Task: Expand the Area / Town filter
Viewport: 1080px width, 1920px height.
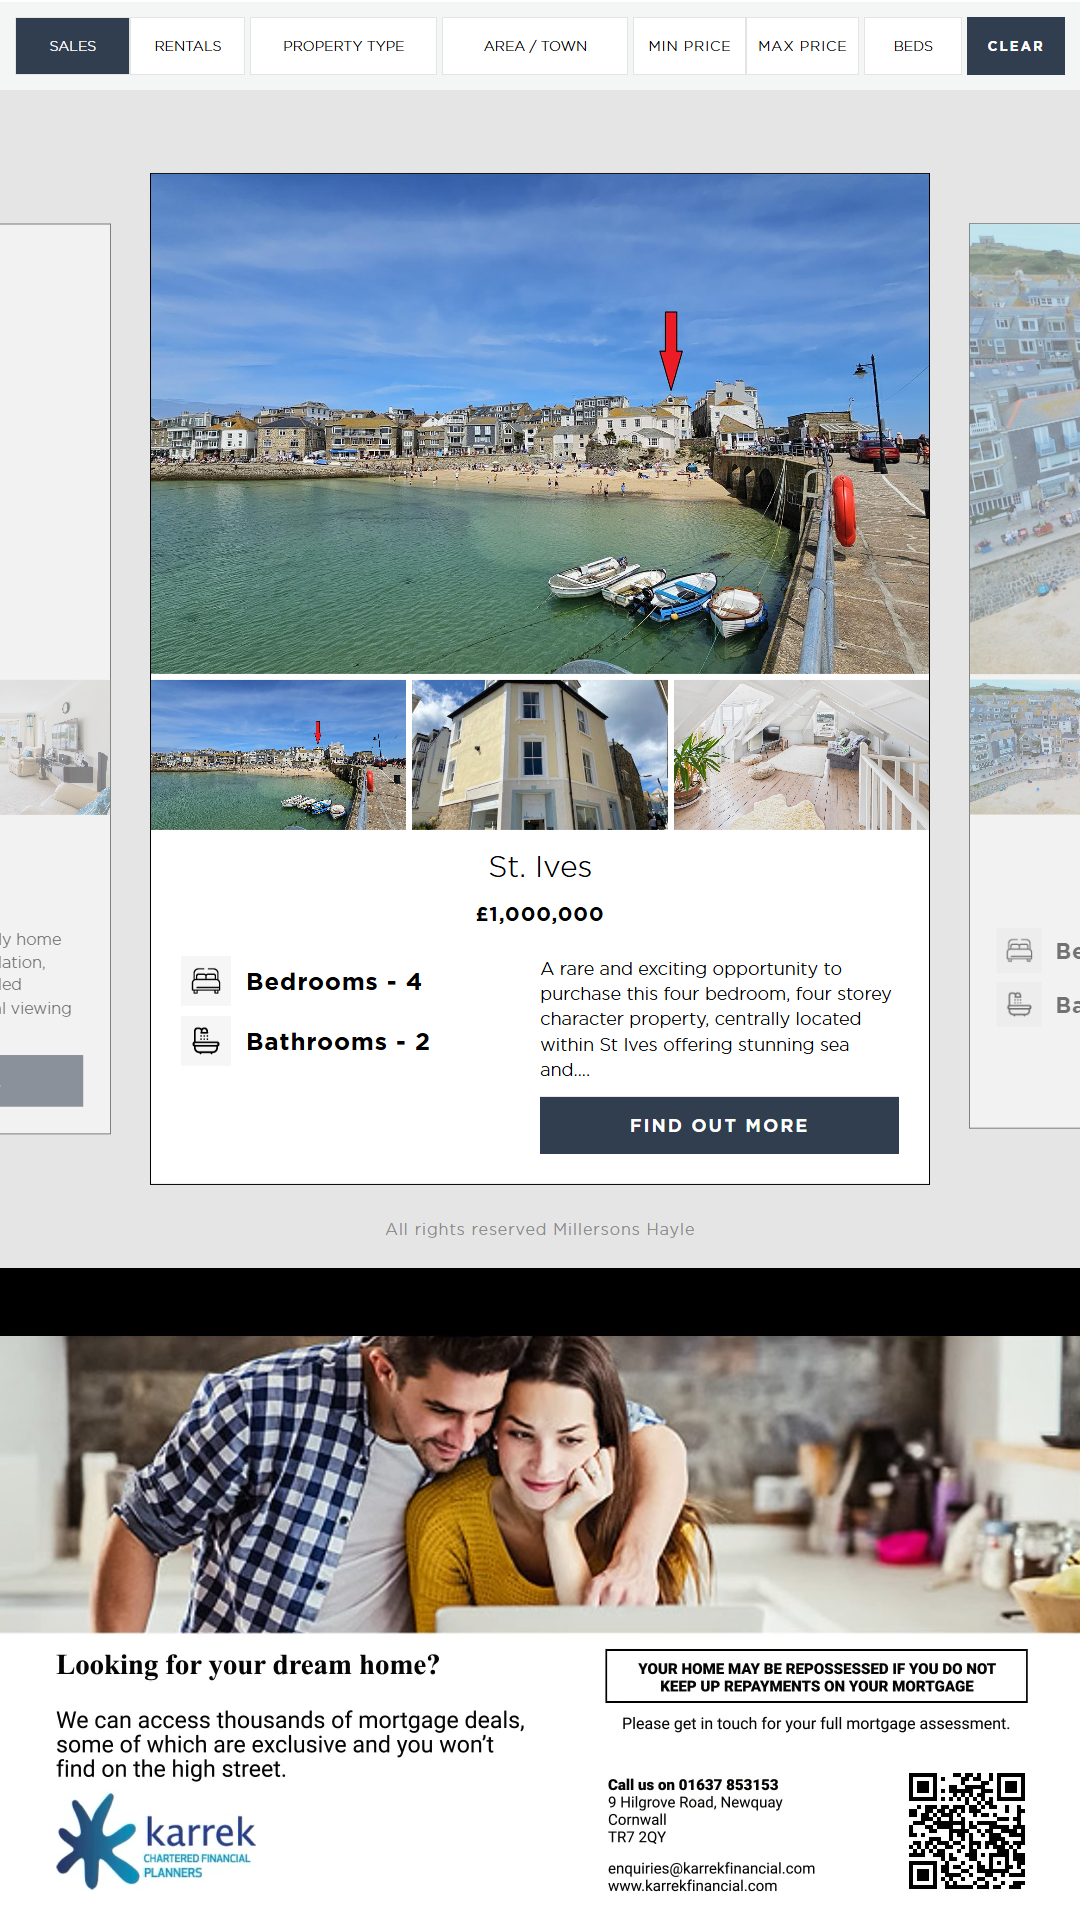Action: (x=535, y=46)
